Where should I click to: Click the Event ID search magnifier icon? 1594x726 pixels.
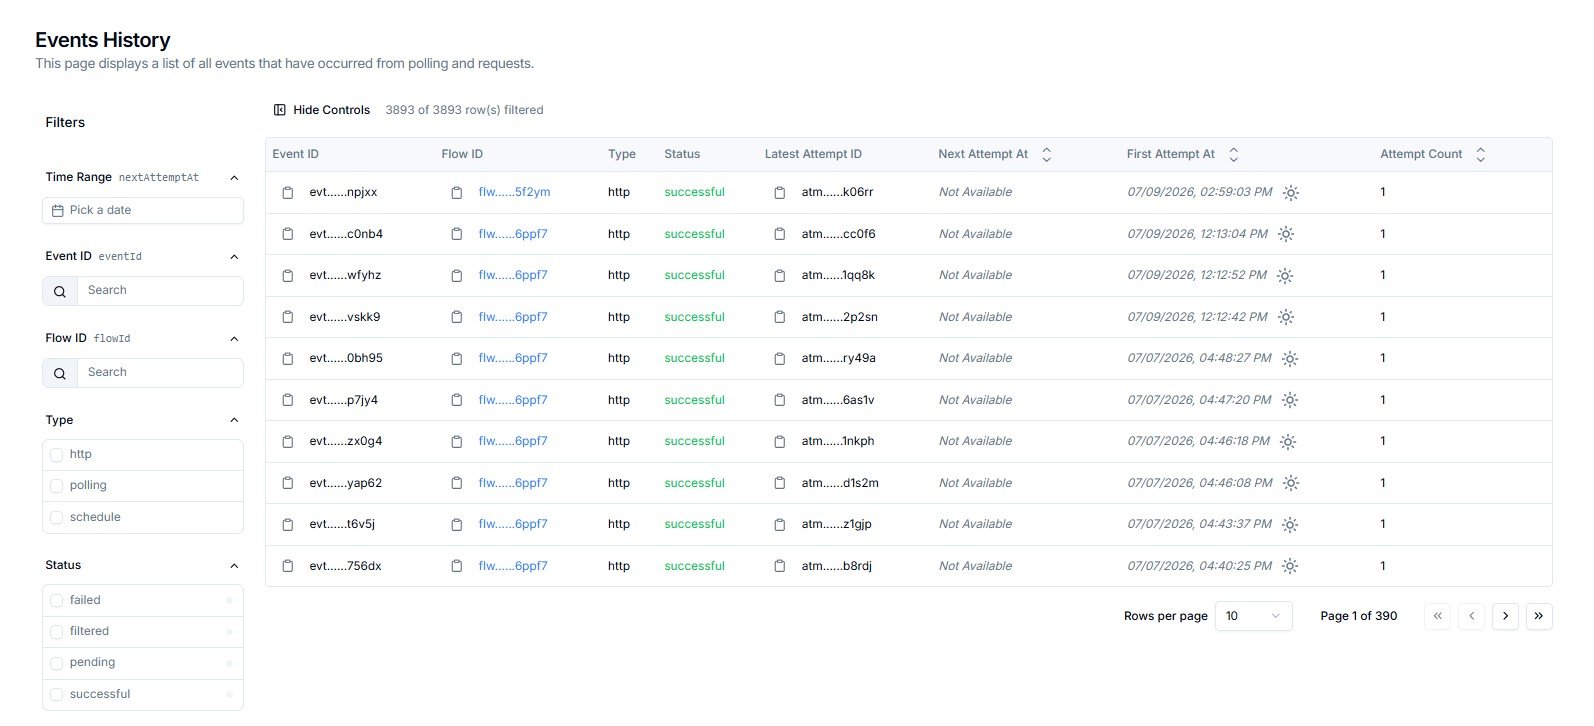pos(60,291)
